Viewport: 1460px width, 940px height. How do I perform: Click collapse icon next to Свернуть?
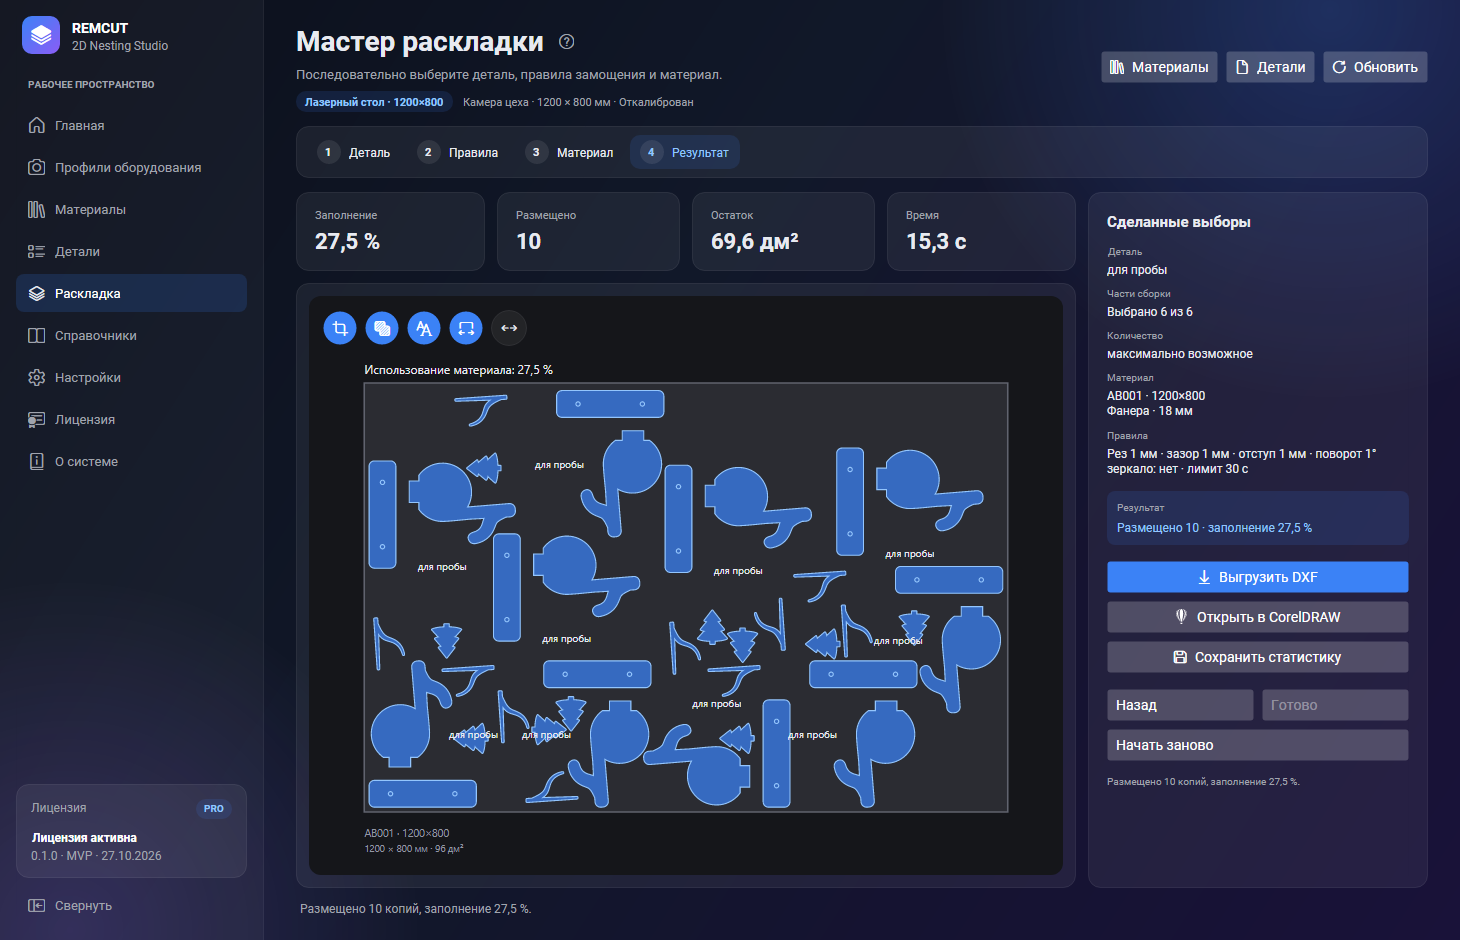click(37, 906)
